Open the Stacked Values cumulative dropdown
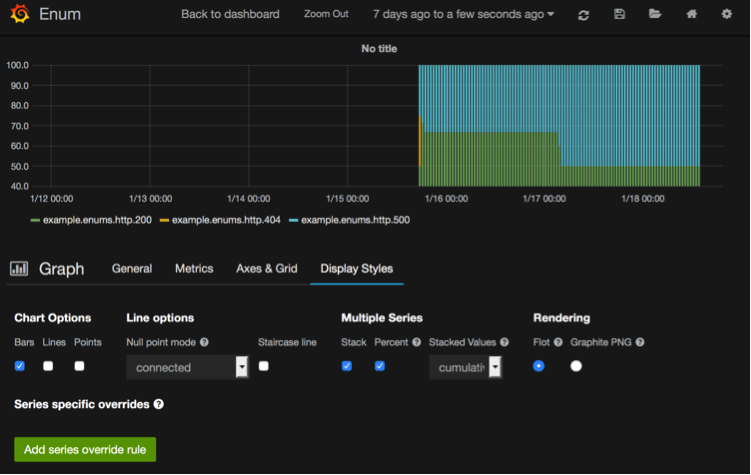Viewport: 751px width, 475px height. tap(465, 367)
